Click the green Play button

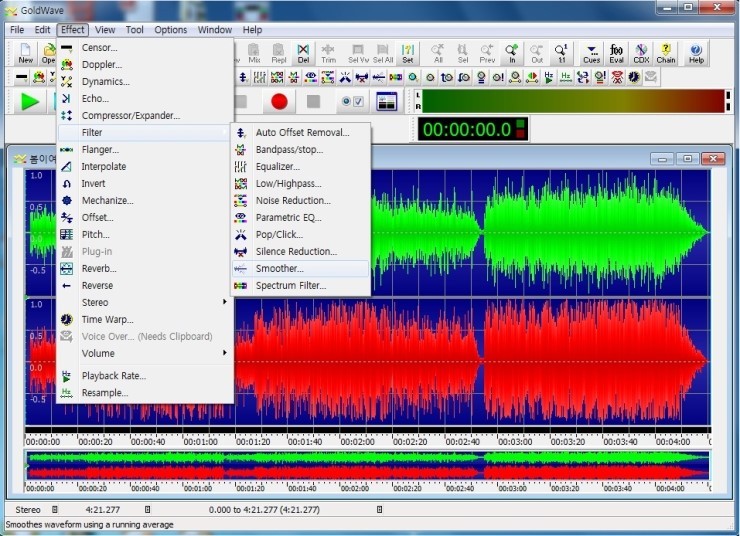30,101
